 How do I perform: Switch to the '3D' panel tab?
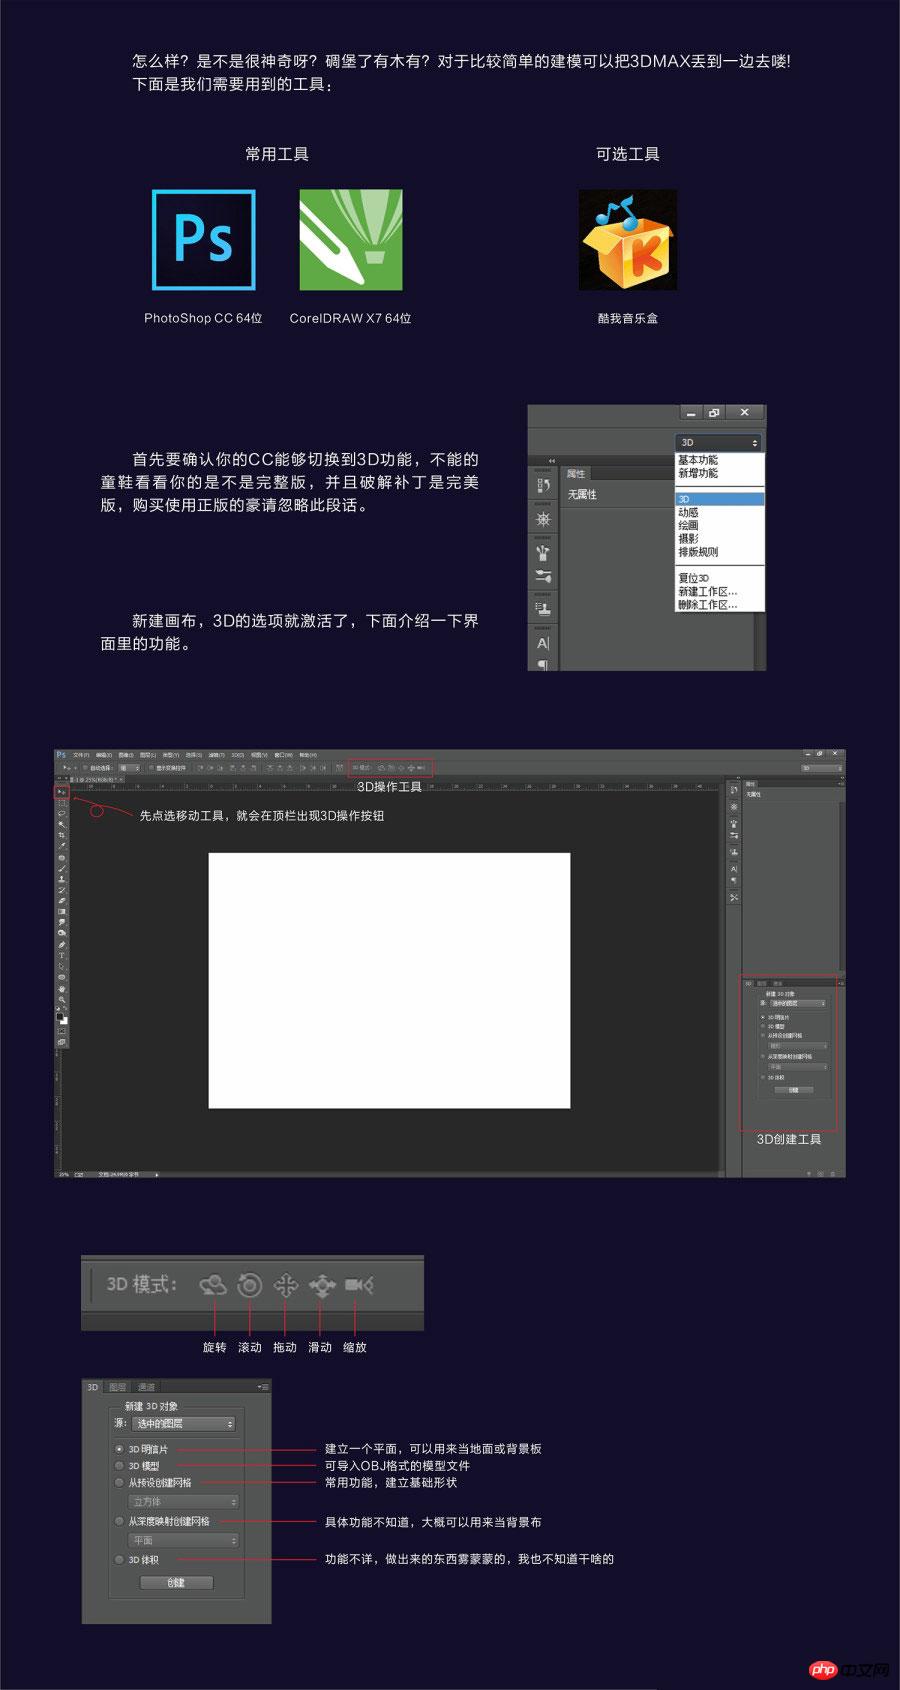(x=92, y=1387)
